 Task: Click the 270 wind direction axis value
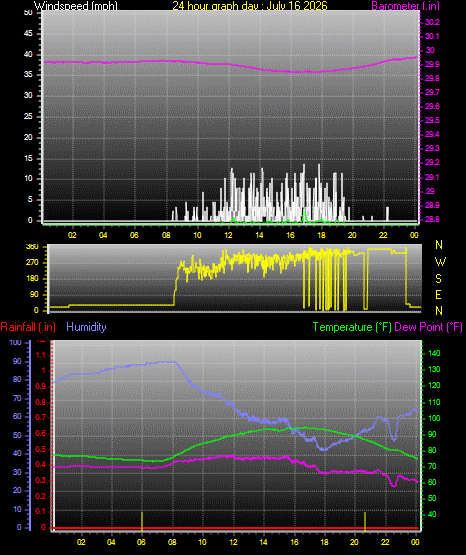[32, 263]
